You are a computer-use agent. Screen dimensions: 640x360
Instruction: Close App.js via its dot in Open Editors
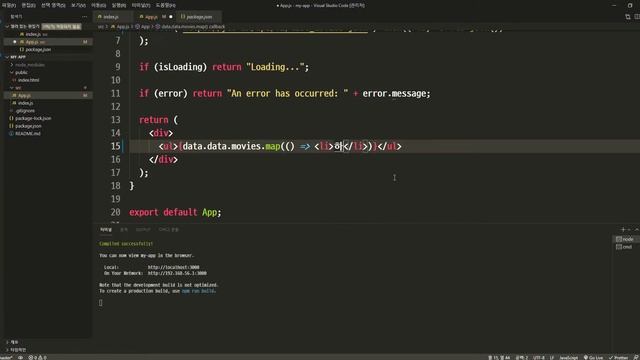pos(15,42)
